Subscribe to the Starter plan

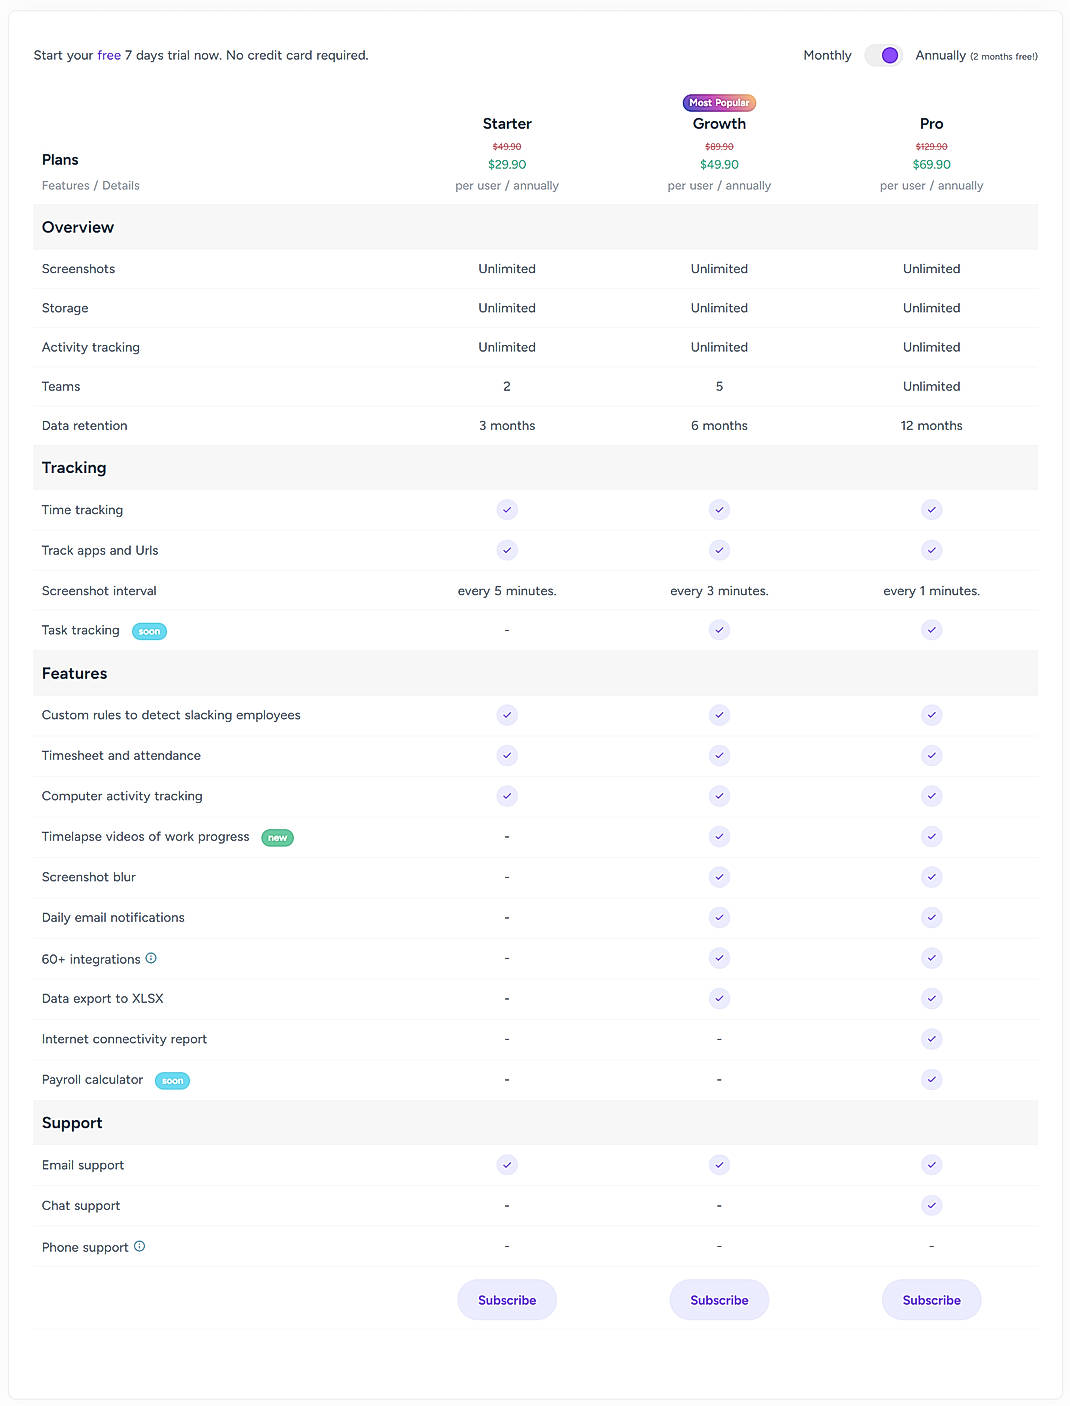[x=507, y=1299]
